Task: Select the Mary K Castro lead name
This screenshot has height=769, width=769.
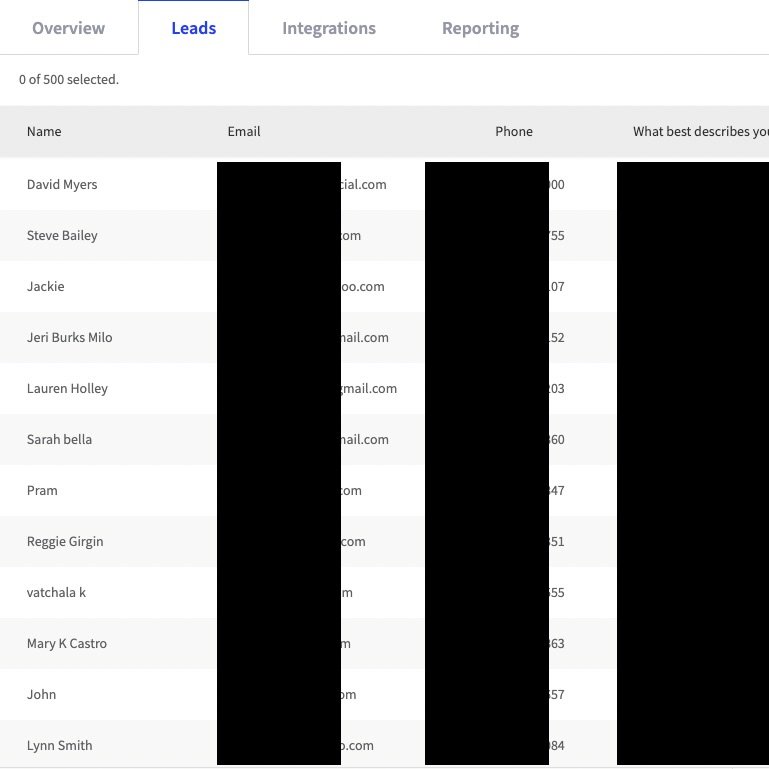Action: click(67, 643)
